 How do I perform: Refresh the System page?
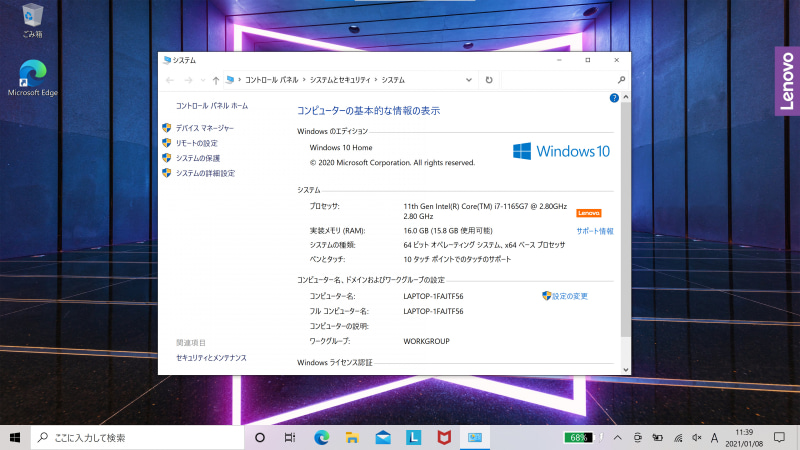pyautogui.click(x=489, y=80)
